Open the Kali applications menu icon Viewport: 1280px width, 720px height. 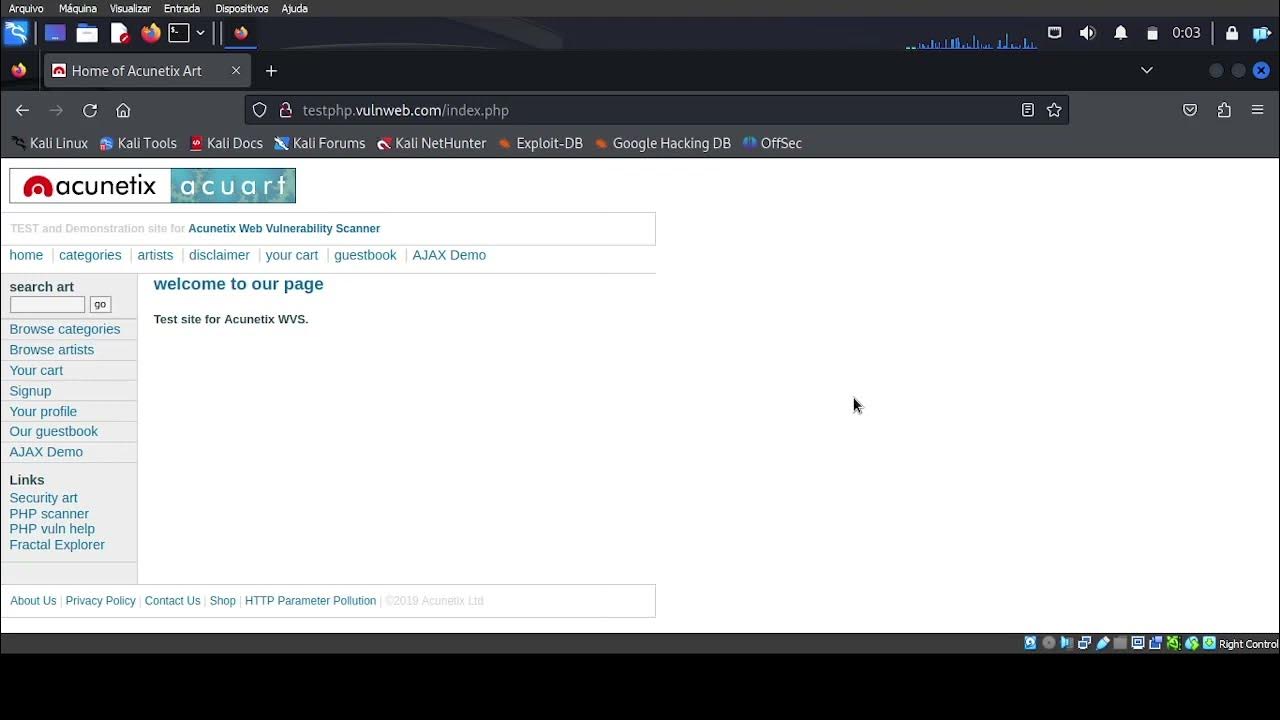16,33
